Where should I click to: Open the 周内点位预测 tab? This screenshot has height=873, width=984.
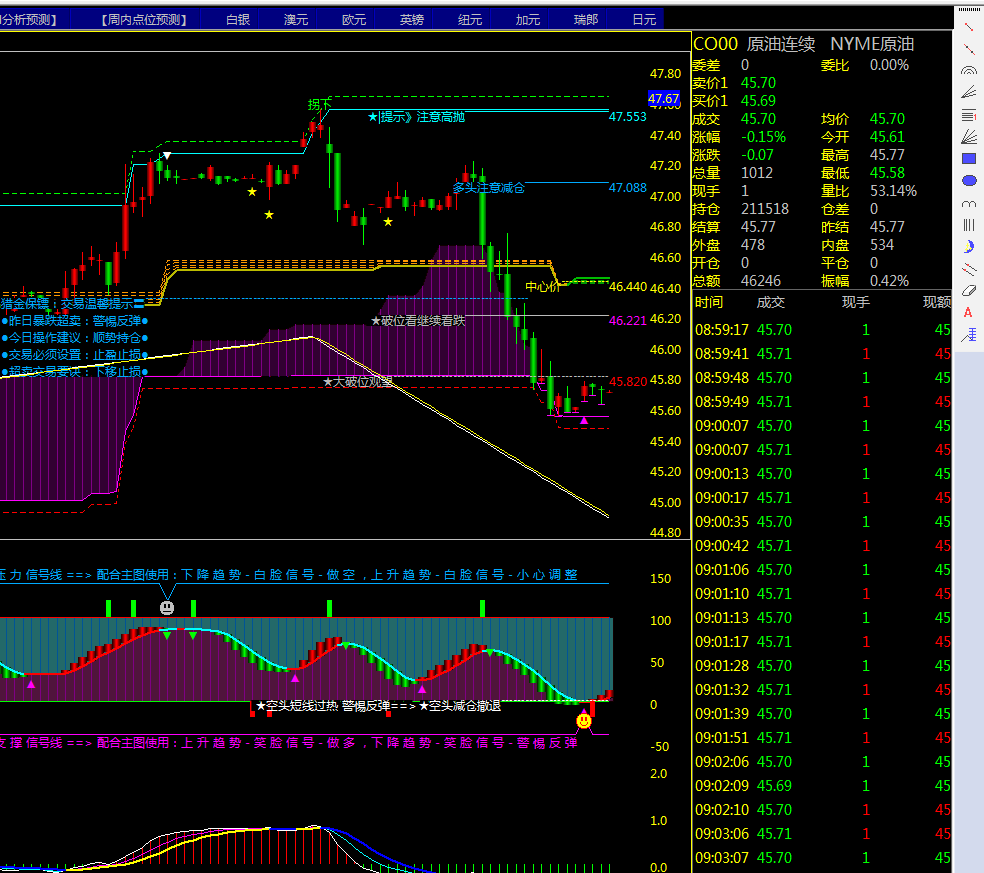tap(144, 19)
